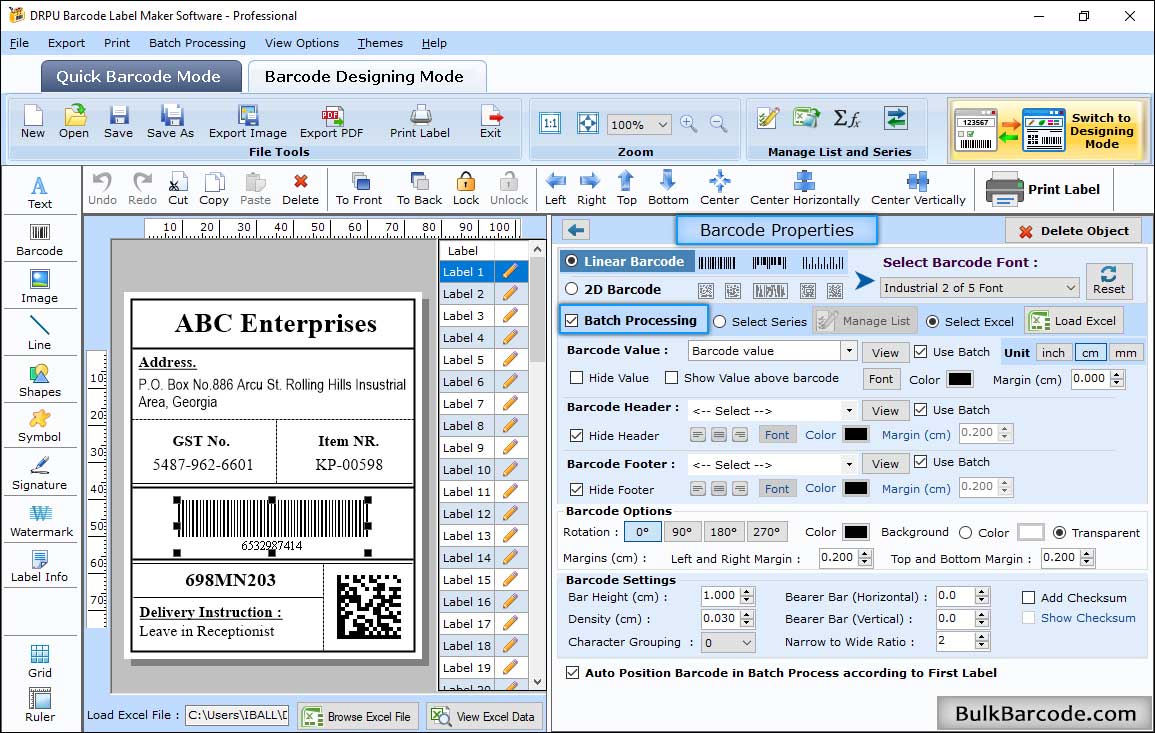Center object horizontally
Viewport: 1155px width, 733px height.
[805, 189]
